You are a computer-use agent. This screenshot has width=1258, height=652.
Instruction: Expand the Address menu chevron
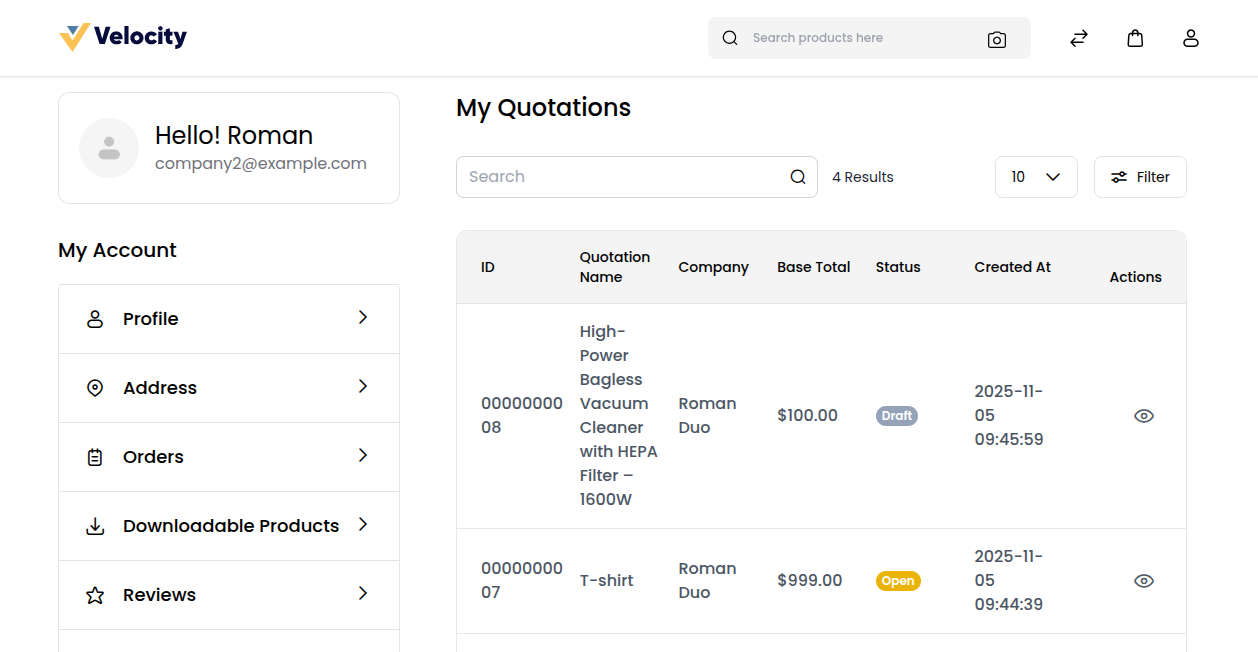(x=363, y=387)
